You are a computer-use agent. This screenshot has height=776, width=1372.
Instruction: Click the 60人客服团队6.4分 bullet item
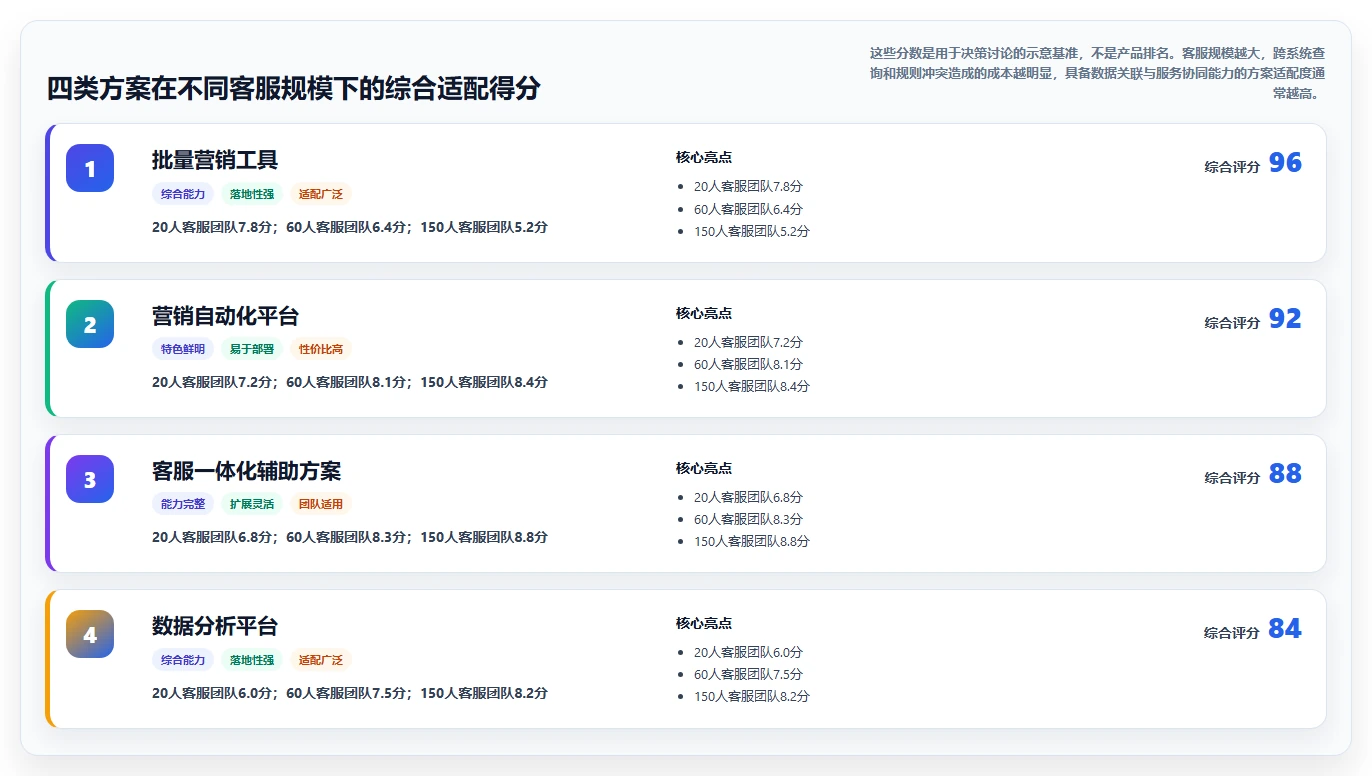748,209
